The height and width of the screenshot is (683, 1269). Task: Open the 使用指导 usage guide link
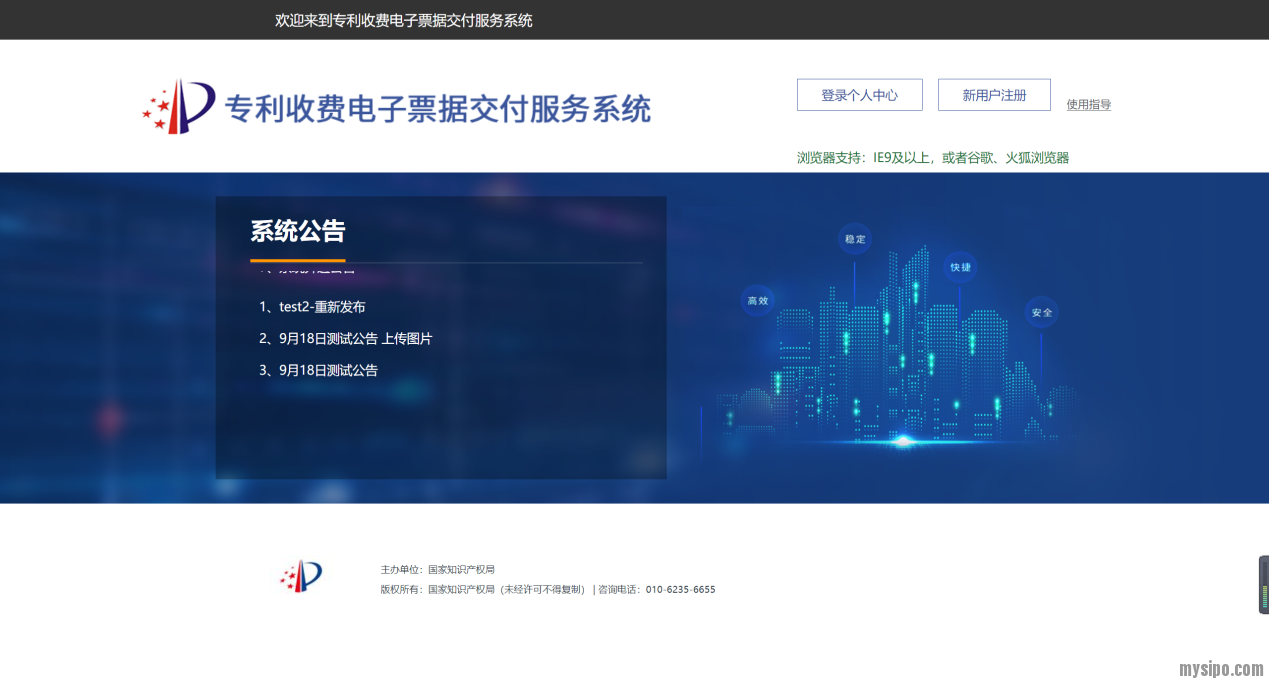point(1088,104)
